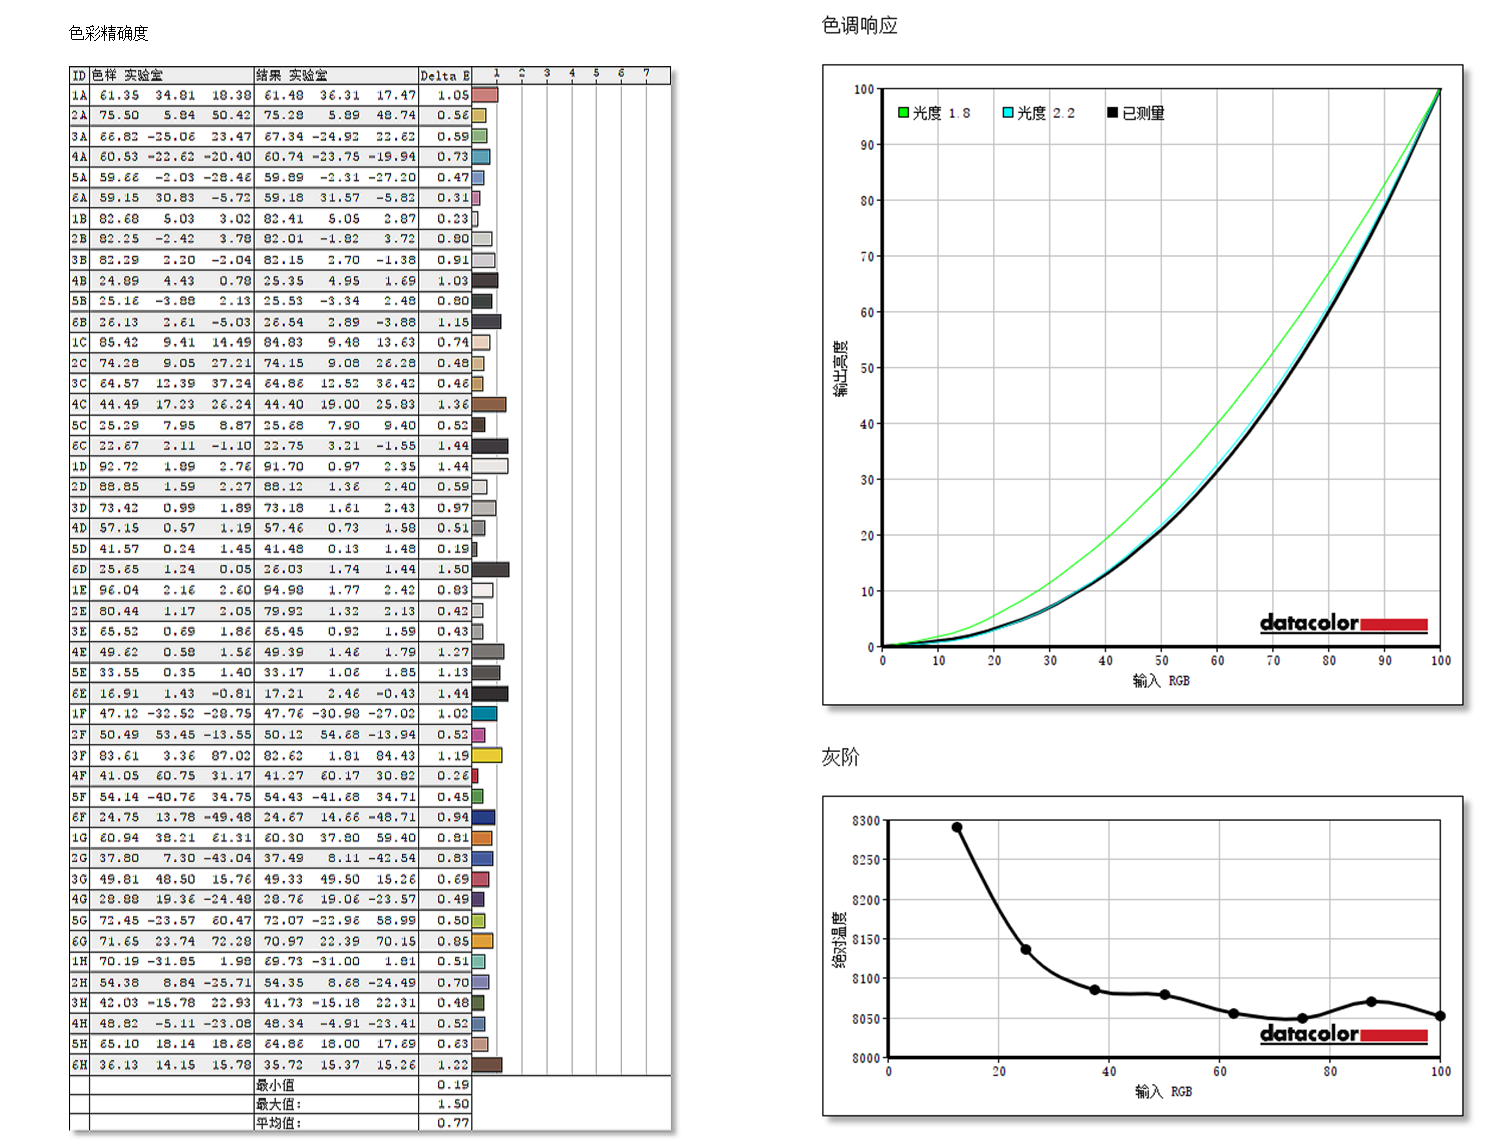Click the 灰阶 section heading

click(x=840, y=757)
